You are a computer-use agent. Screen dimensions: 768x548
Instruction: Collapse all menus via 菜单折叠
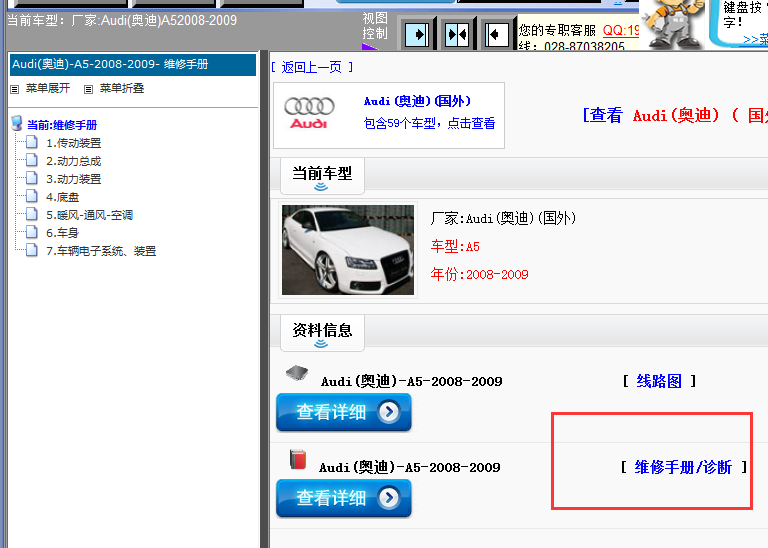click(x=121, y=88)
